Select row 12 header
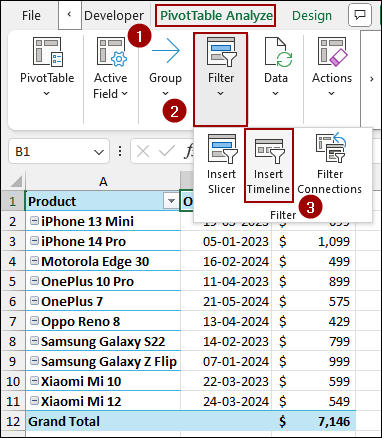382x438 pixels. pyautogui.click(x=13, y=421)
